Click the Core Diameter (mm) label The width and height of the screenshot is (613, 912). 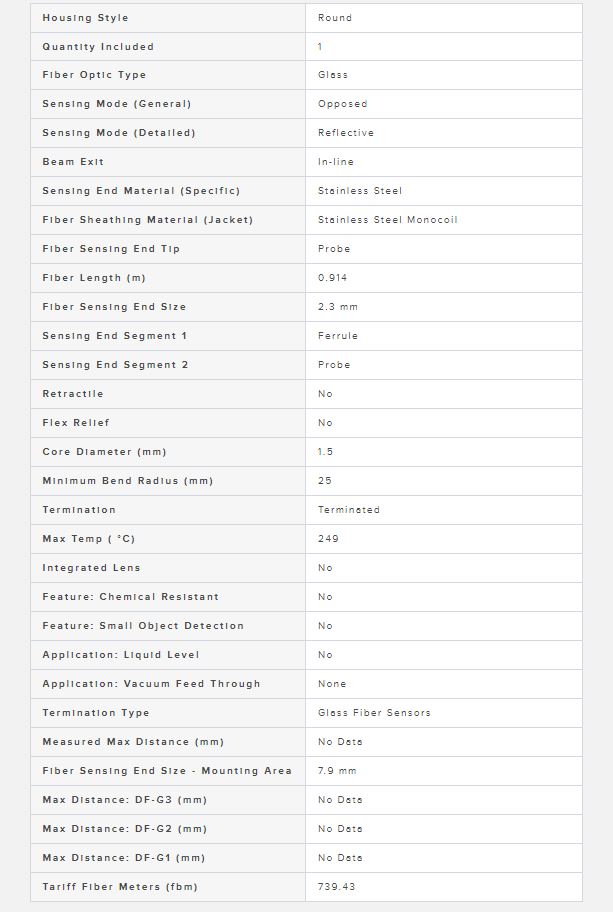pos(104,452)
